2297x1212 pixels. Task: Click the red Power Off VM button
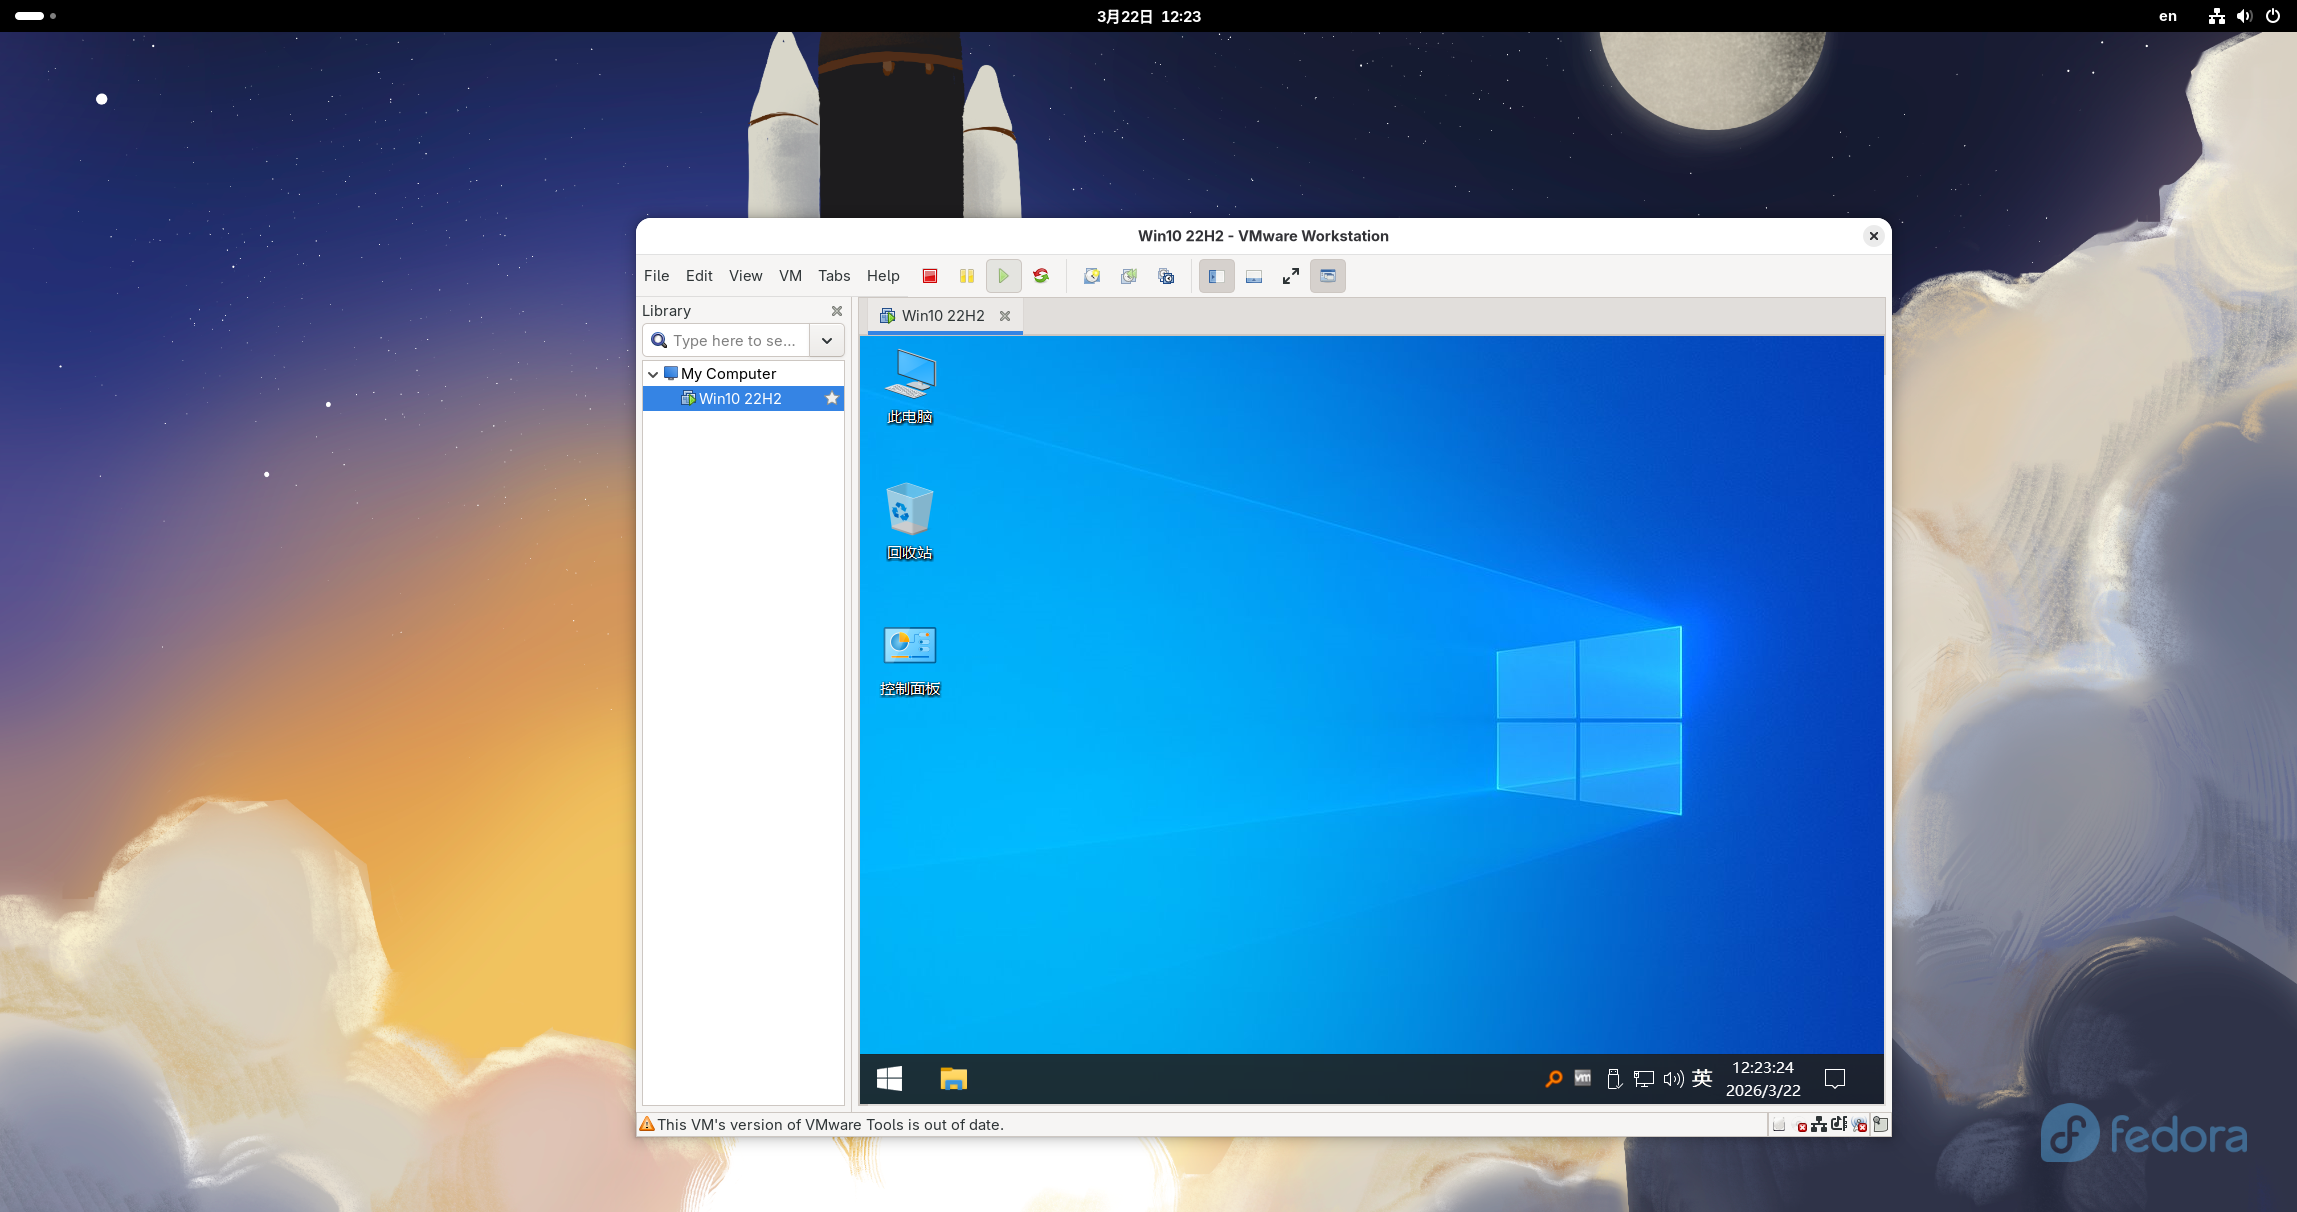[930, 276]
